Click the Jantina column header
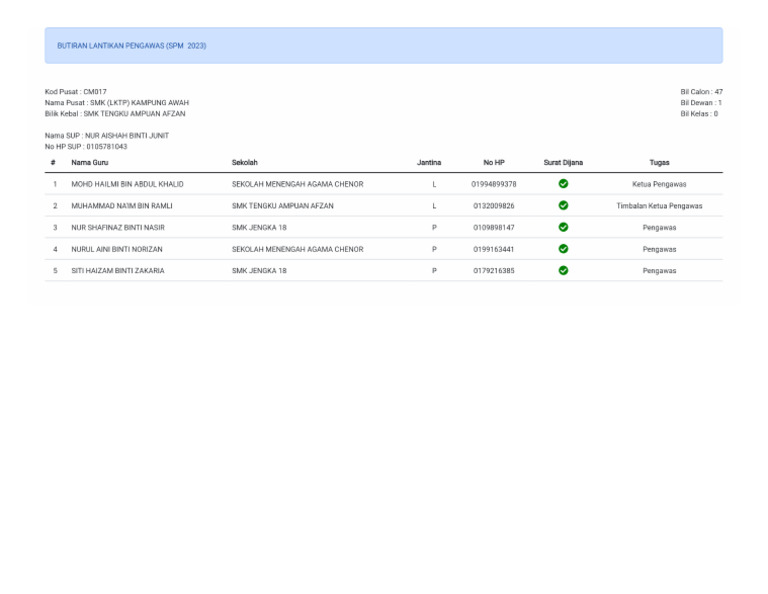This screenshot has height=594, width=768. pos(429,163)
